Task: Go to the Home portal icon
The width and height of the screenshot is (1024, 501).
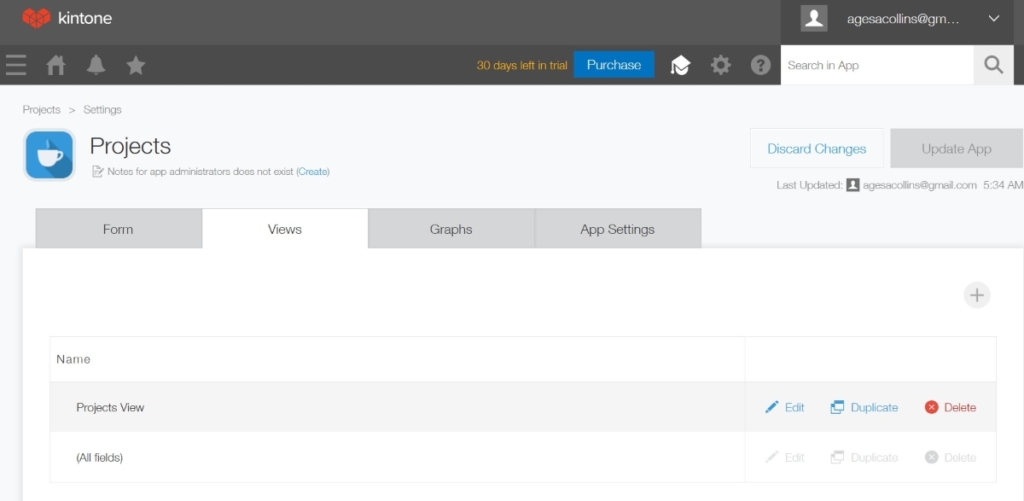Action: point(56,65)
